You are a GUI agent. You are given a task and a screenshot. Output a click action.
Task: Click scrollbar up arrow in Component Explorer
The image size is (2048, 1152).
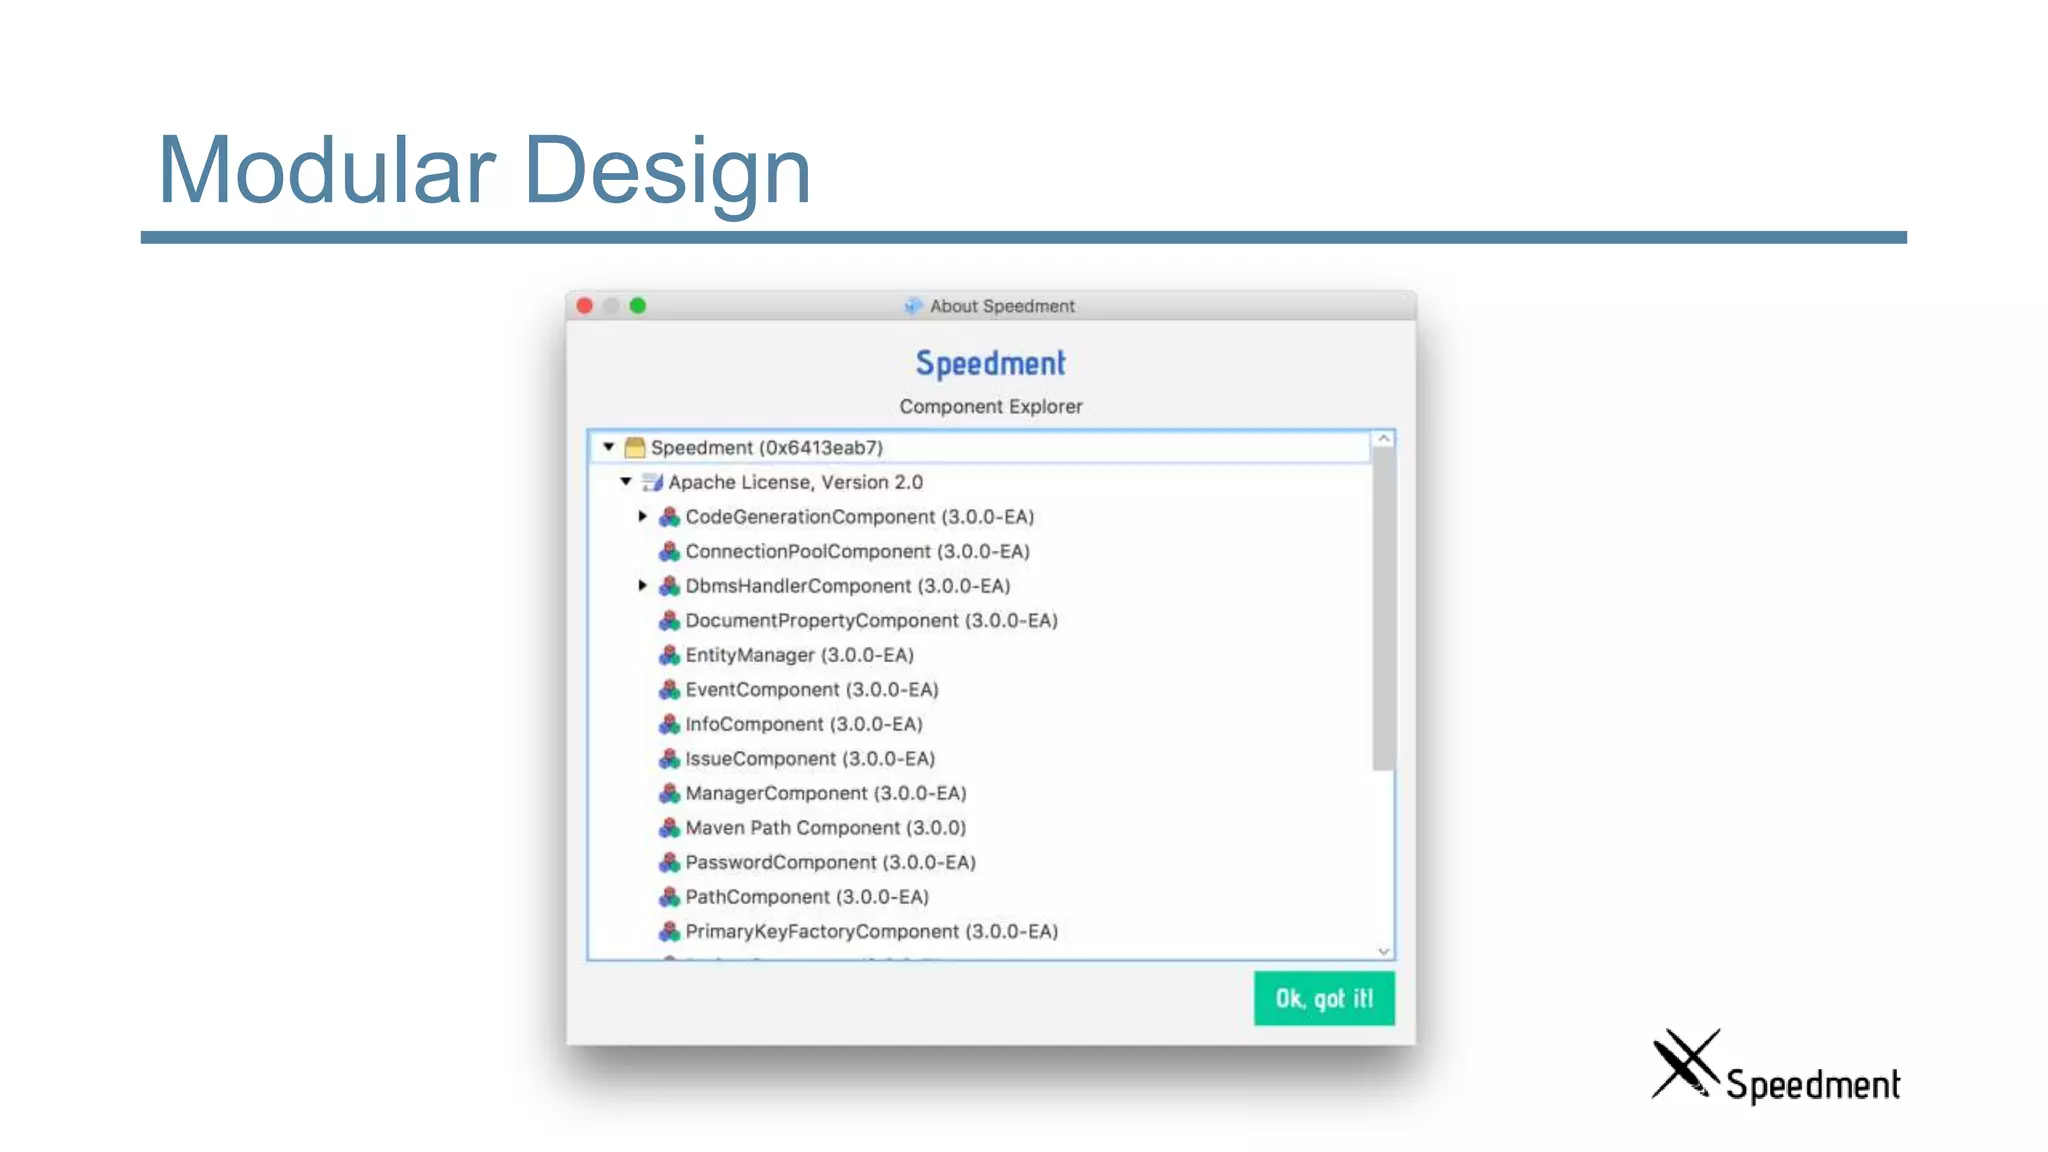pyautogui.click(x=1383, y=439)
